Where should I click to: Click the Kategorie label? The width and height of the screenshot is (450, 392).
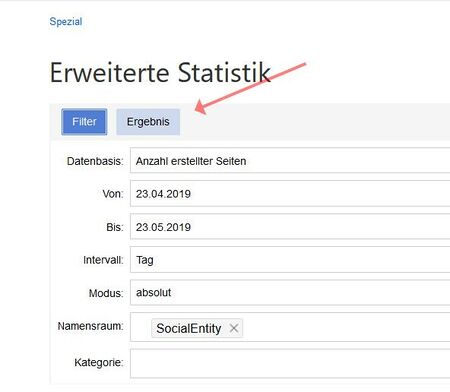[x=99, y=362]
